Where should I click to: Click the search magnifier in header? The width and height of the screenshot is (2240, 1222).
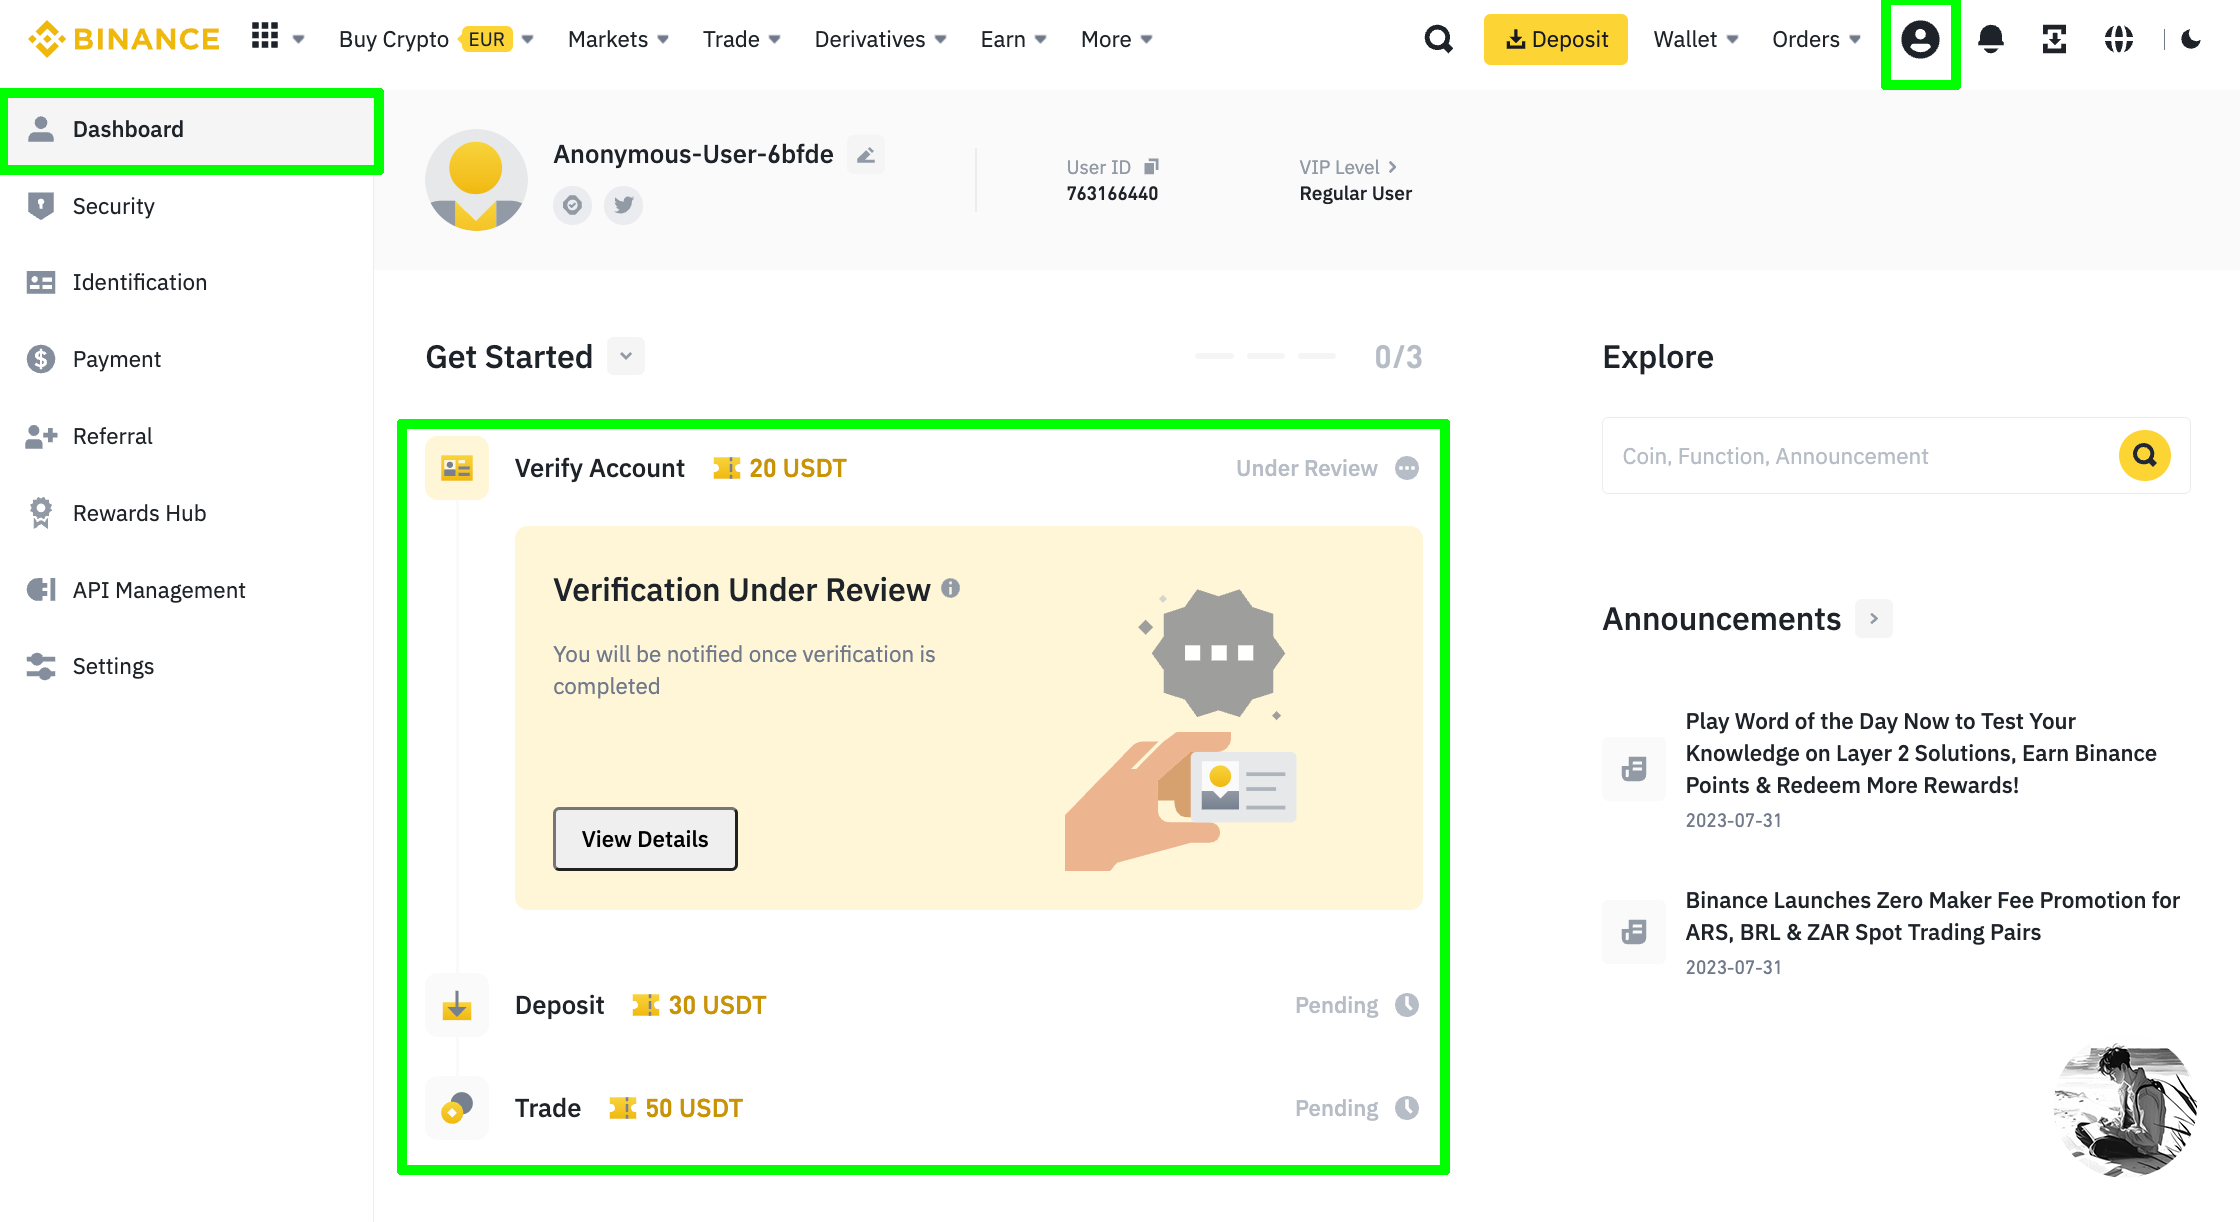(1438, 39)
